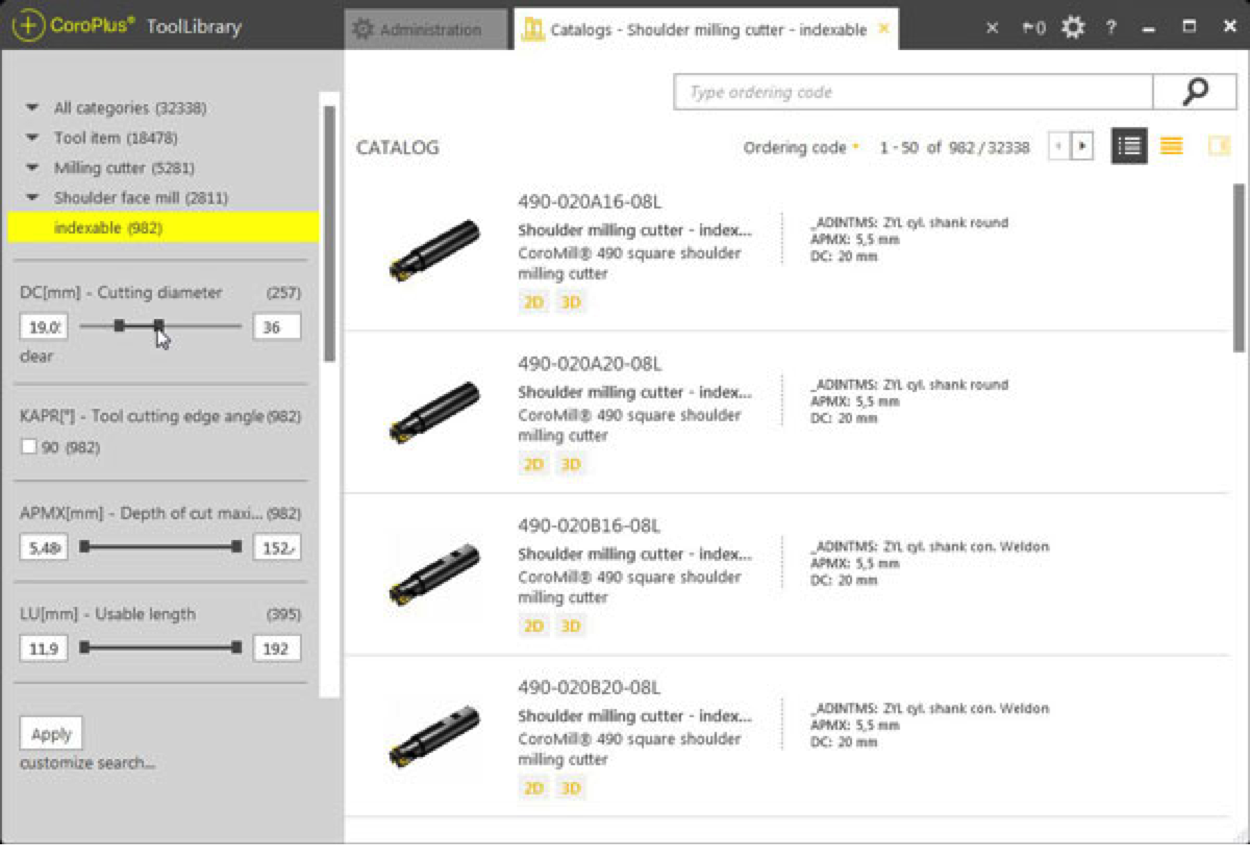Image resolution: width=1250 pixels, height=845 pixels.
Task: Toggle the side detail pane icon
Action: (1218, 147)
